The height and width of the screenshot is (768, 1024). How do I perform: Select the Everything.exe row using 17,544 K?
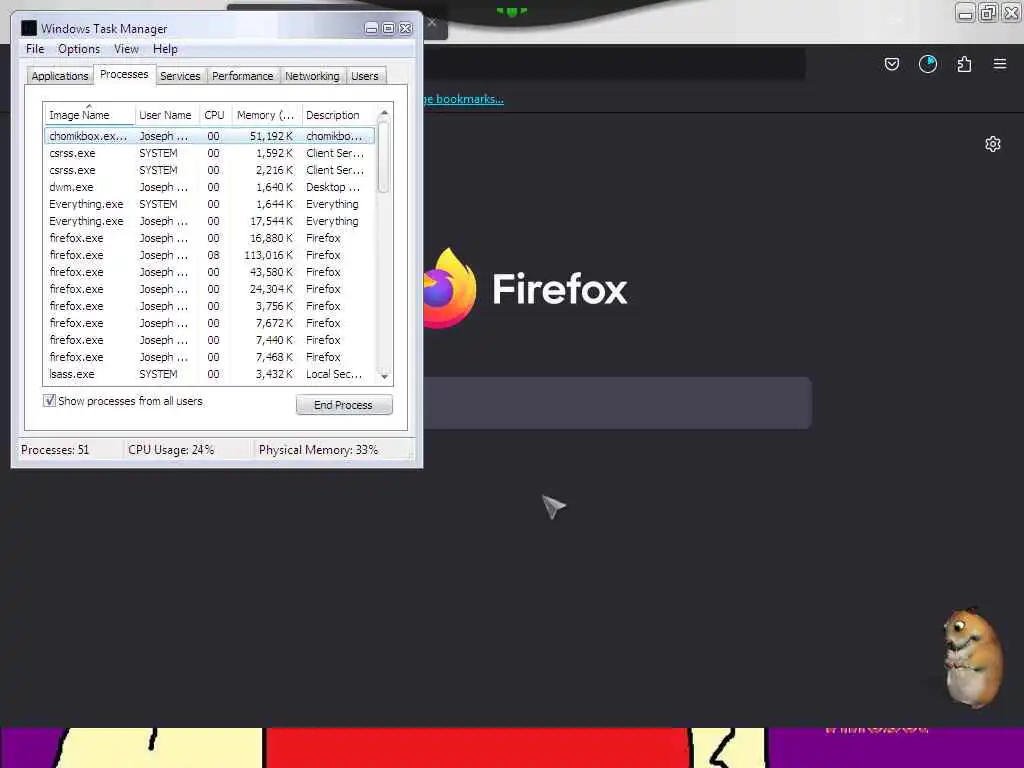210,221
